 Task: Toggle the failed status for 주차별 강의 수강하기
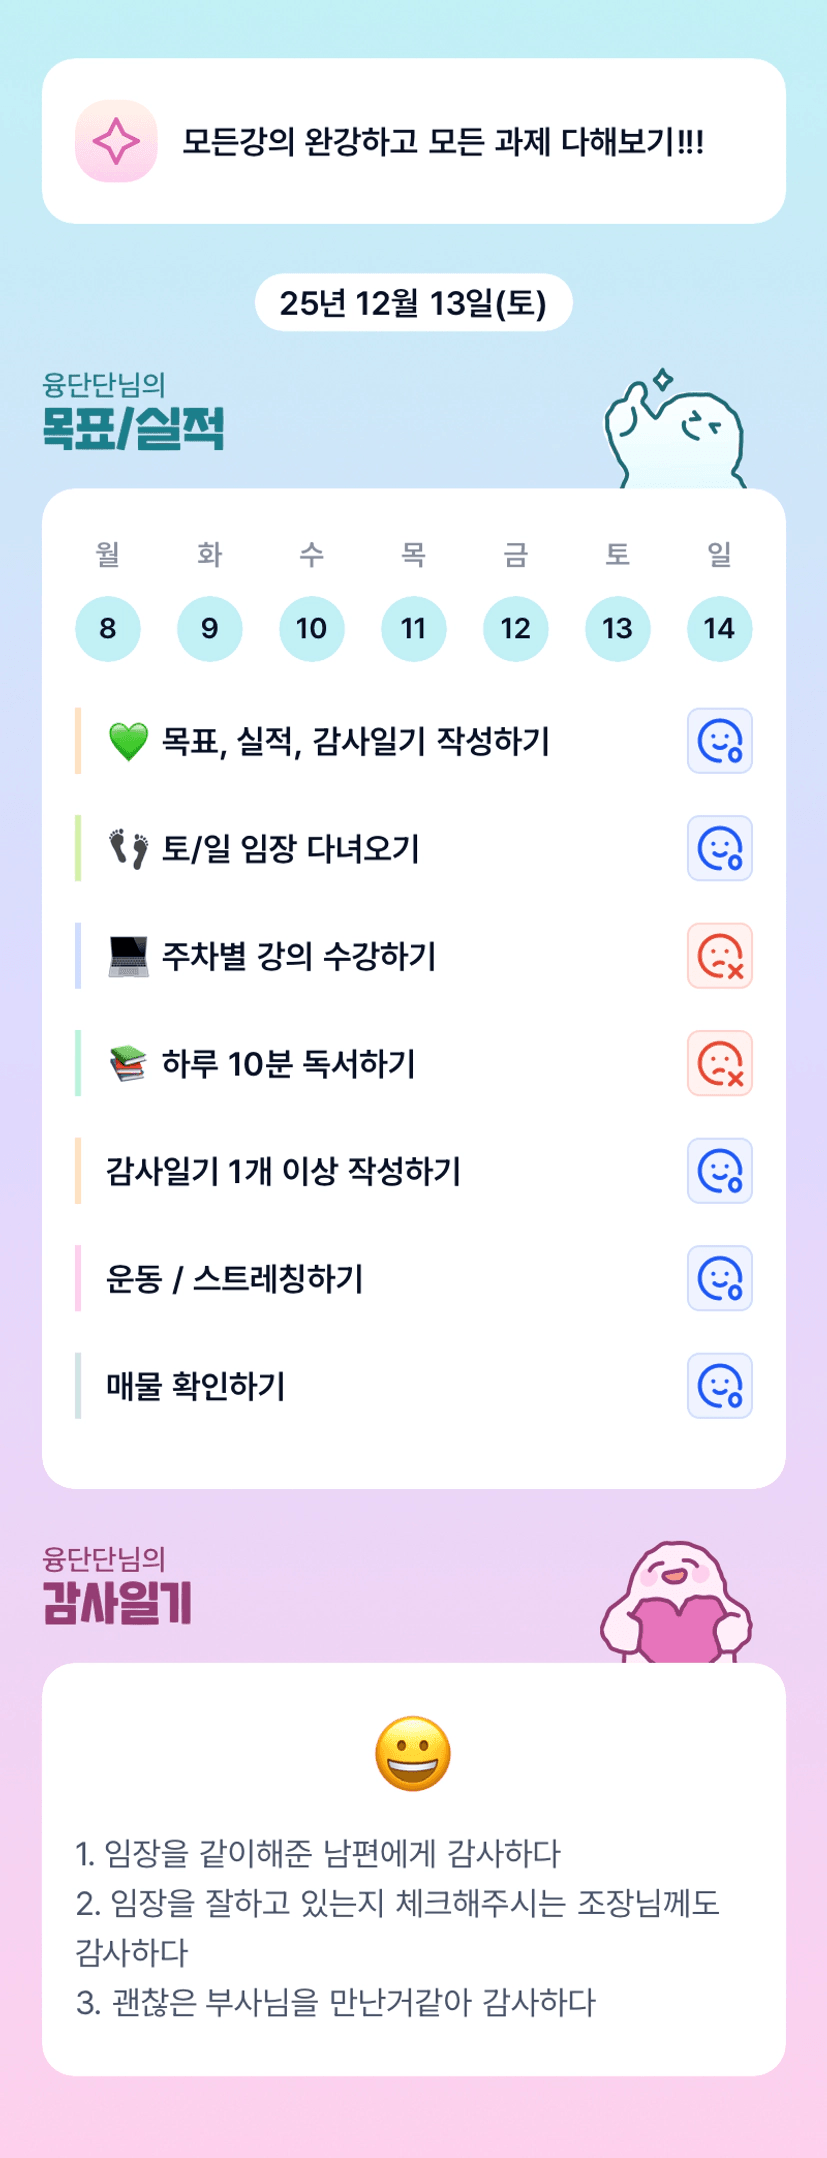719,957
